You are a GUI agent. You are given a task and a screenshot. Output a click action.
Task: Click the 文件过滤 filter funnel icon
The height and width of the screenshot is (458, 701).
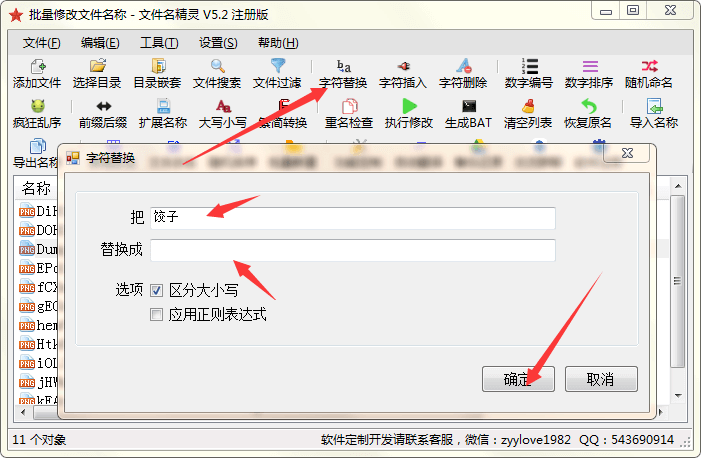coord(278,66)
